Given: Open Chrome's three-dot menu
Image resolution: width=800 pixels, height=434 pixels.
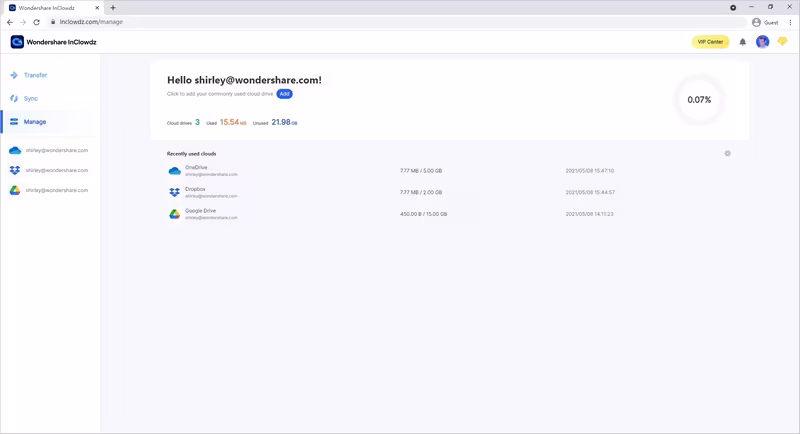Looking at the screenshot, I should pyautogui.click(x=788, y=21).
